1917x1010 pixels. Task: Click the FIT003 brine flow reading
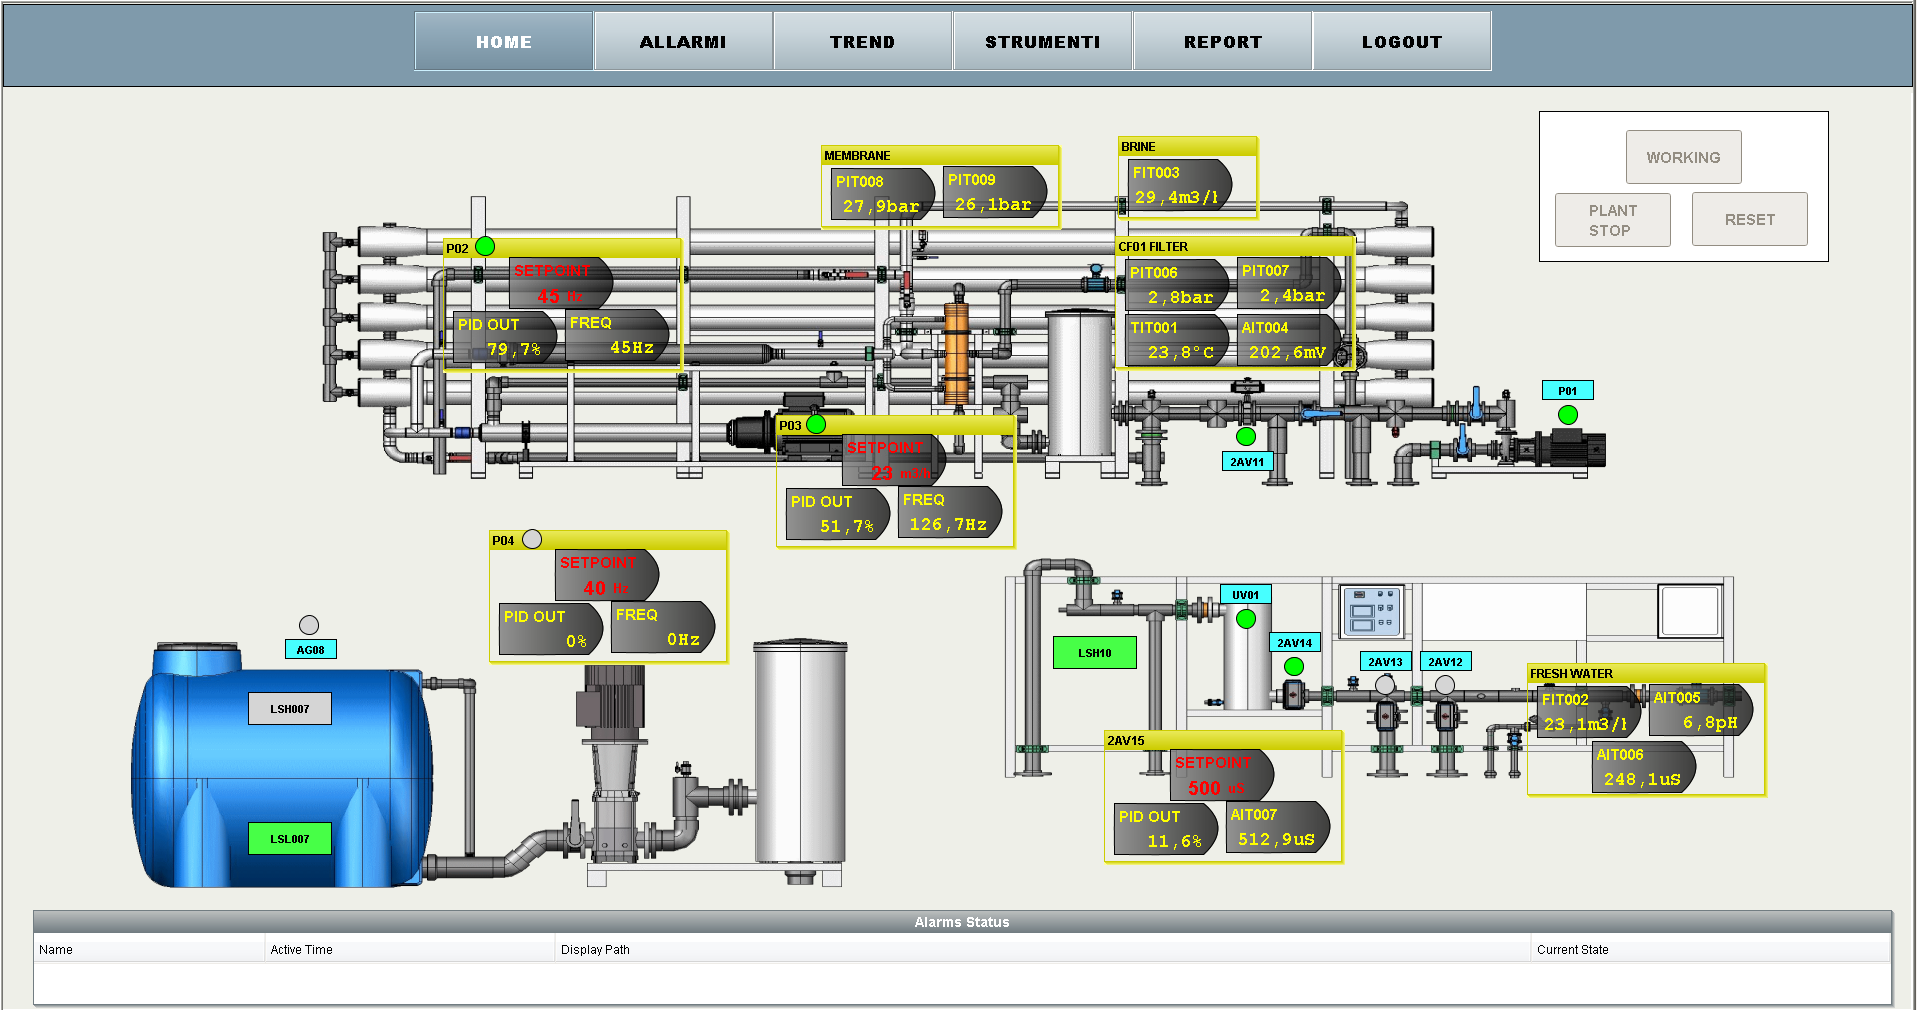coord(1180,185)
